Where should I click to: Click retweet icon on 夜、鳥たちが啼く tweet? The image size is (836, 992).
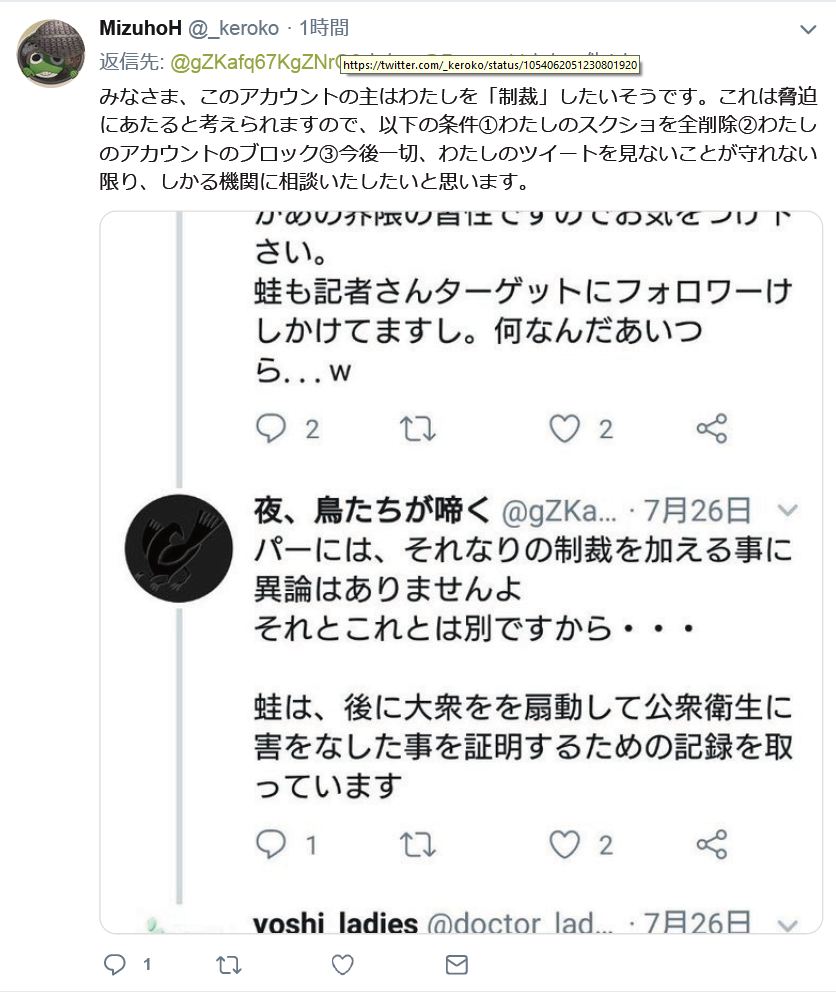[418, 845]
